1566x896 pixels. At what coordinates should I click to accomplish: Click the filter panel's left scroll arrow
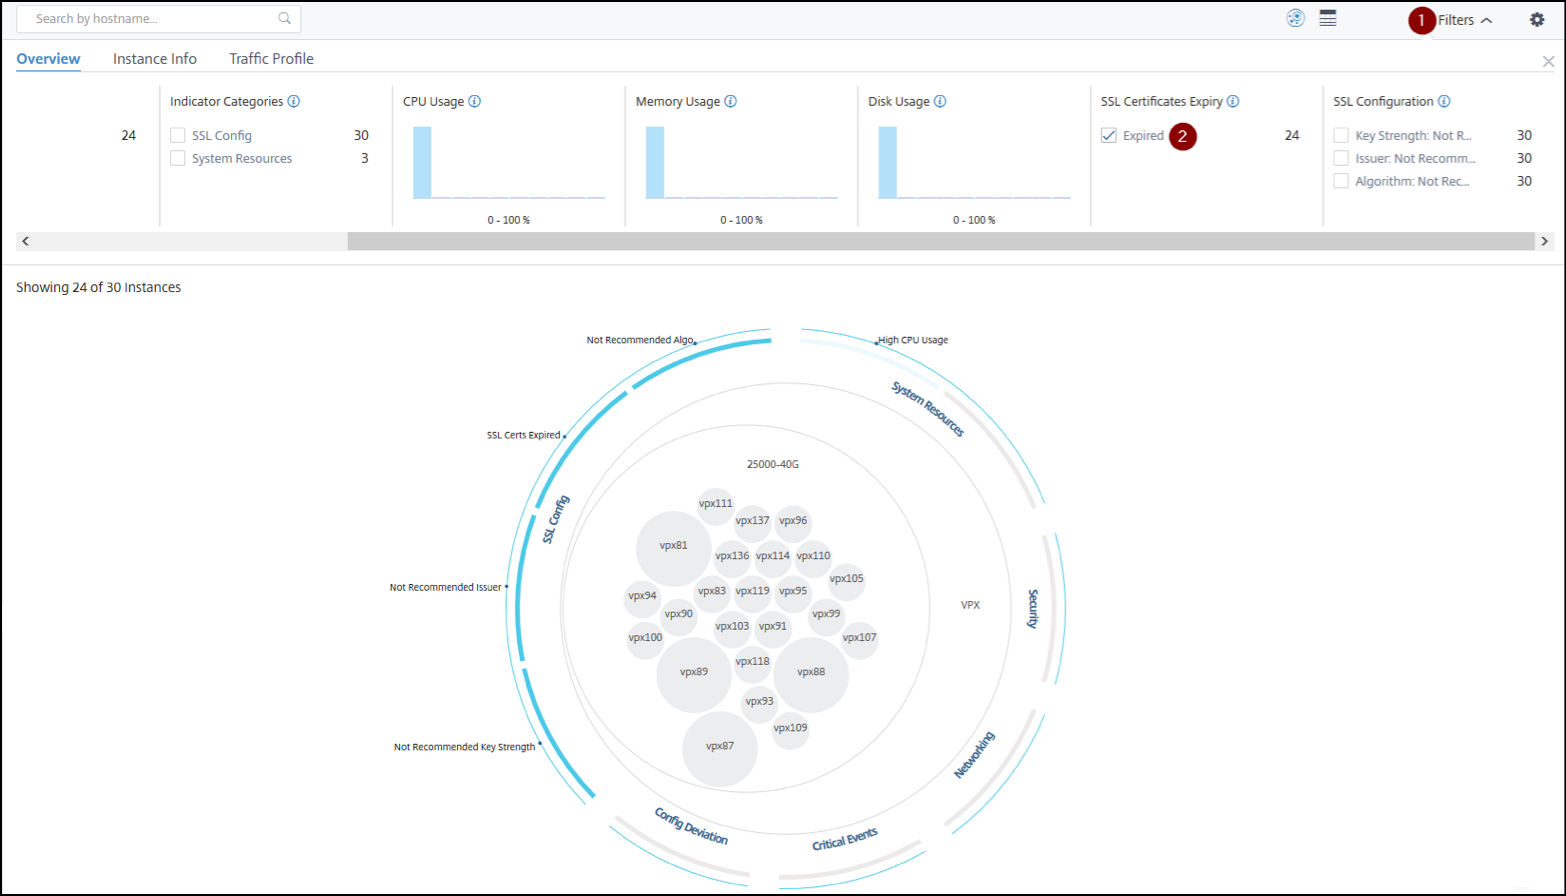[25, 241]
